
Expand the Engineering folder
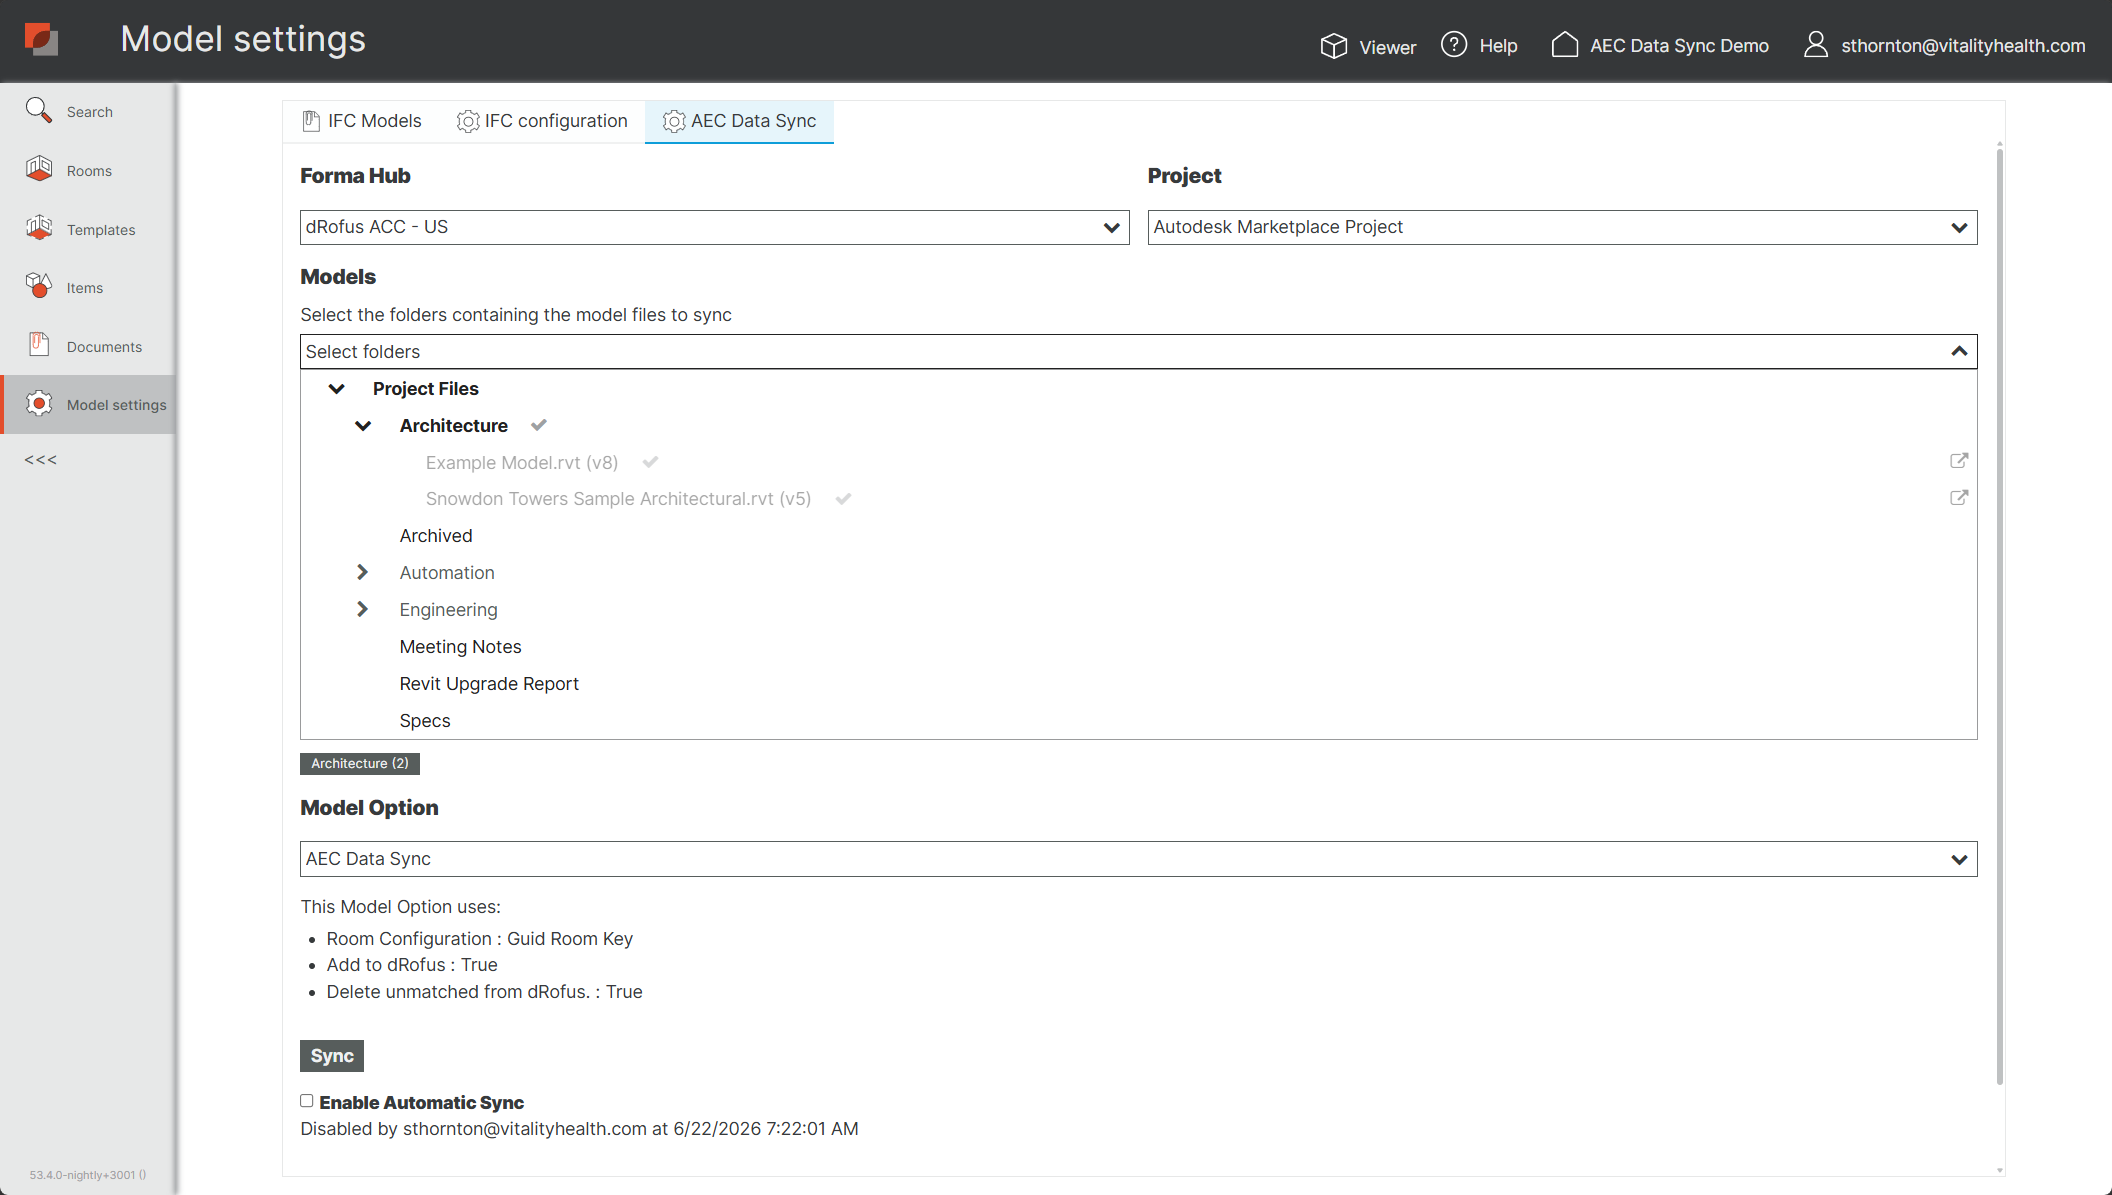coord(362,610)
